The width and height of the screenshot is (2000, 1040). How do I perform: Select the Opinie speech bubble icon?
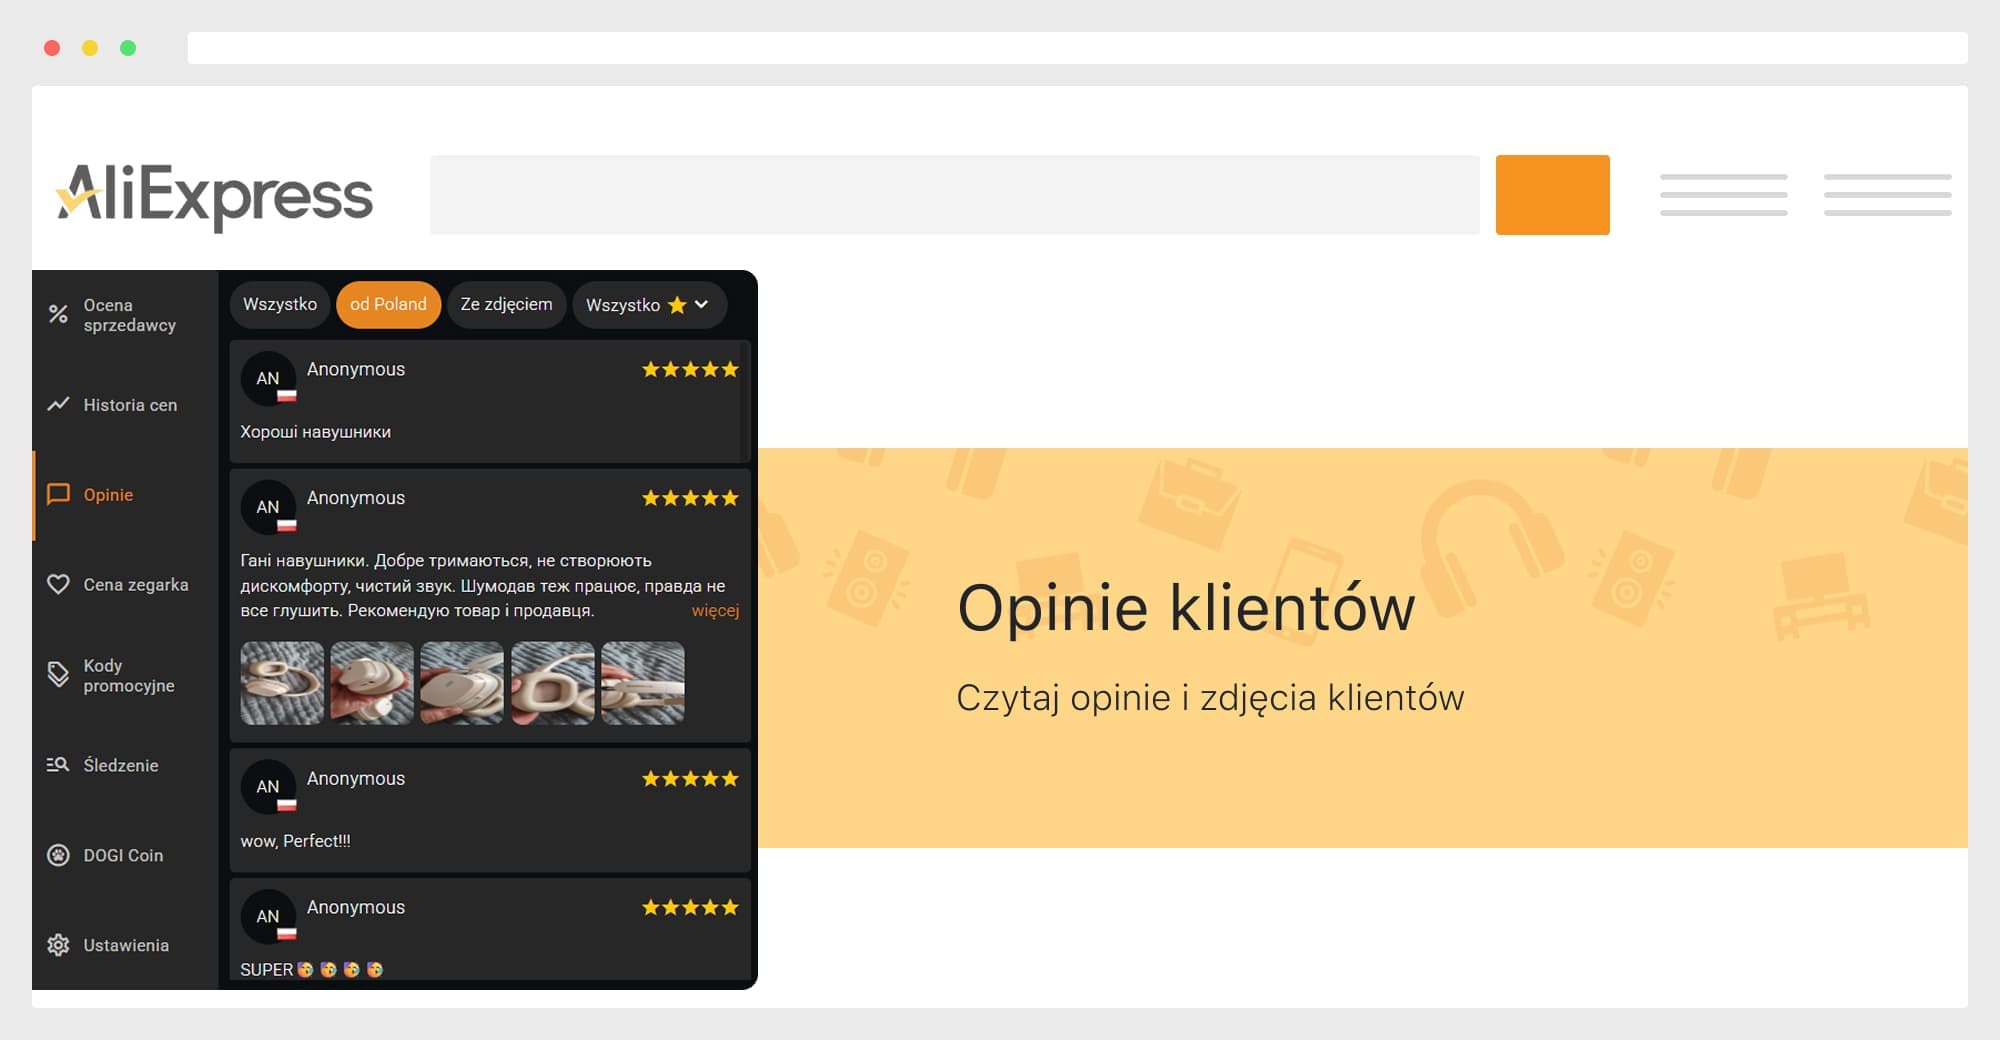pyautogui.click(x=58, y=494)
